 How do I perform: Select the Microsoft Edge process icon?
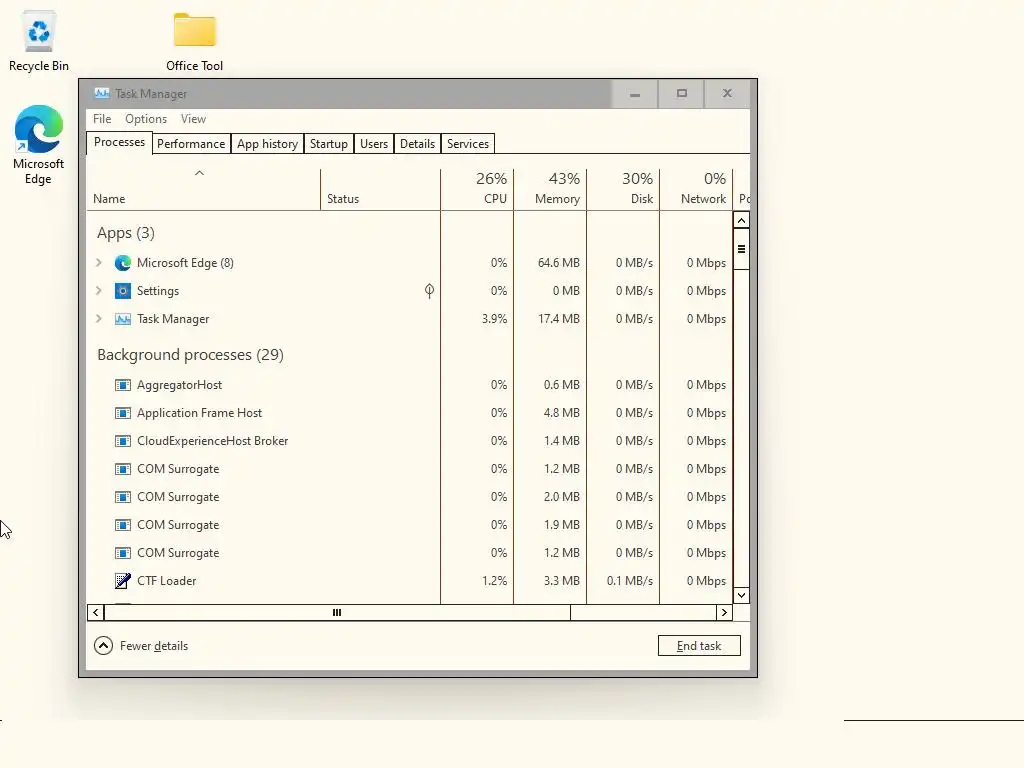coord(123,263)
